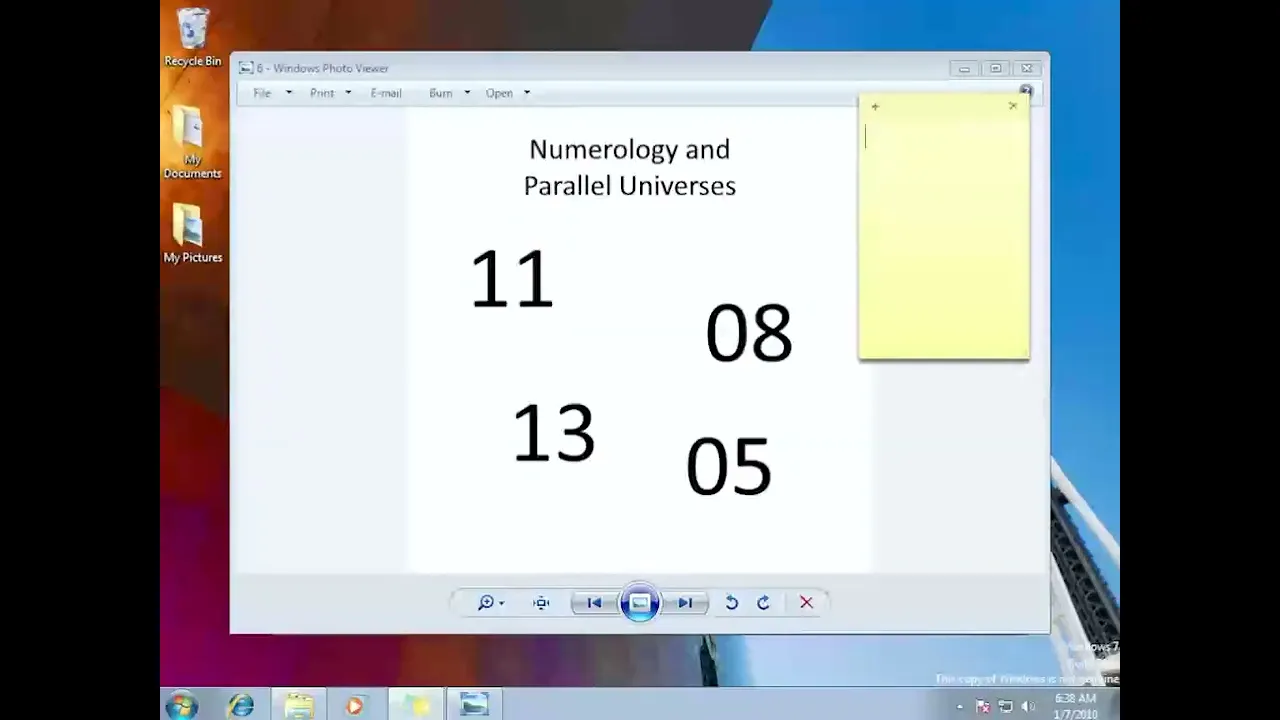Open the Open menu dropdown
This screenshot has height=720, width=1280.
tap(527, 93)
